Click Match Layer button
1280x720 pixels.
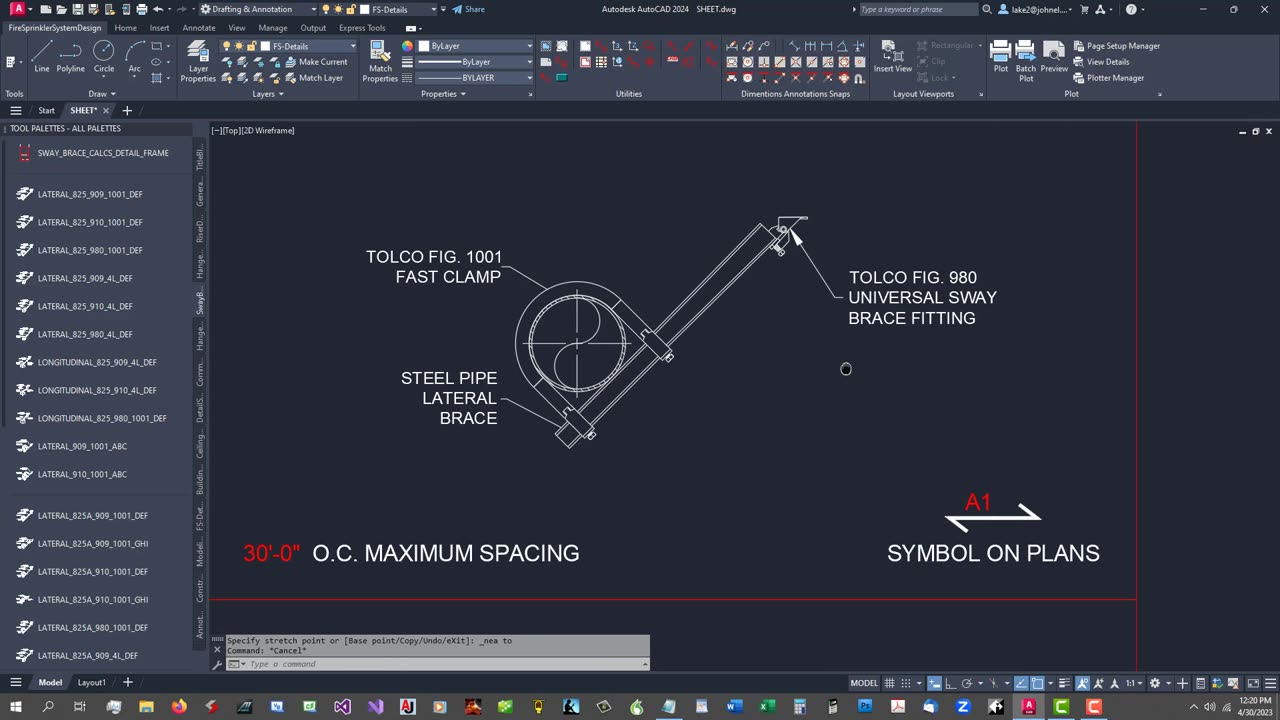[313, 78]
